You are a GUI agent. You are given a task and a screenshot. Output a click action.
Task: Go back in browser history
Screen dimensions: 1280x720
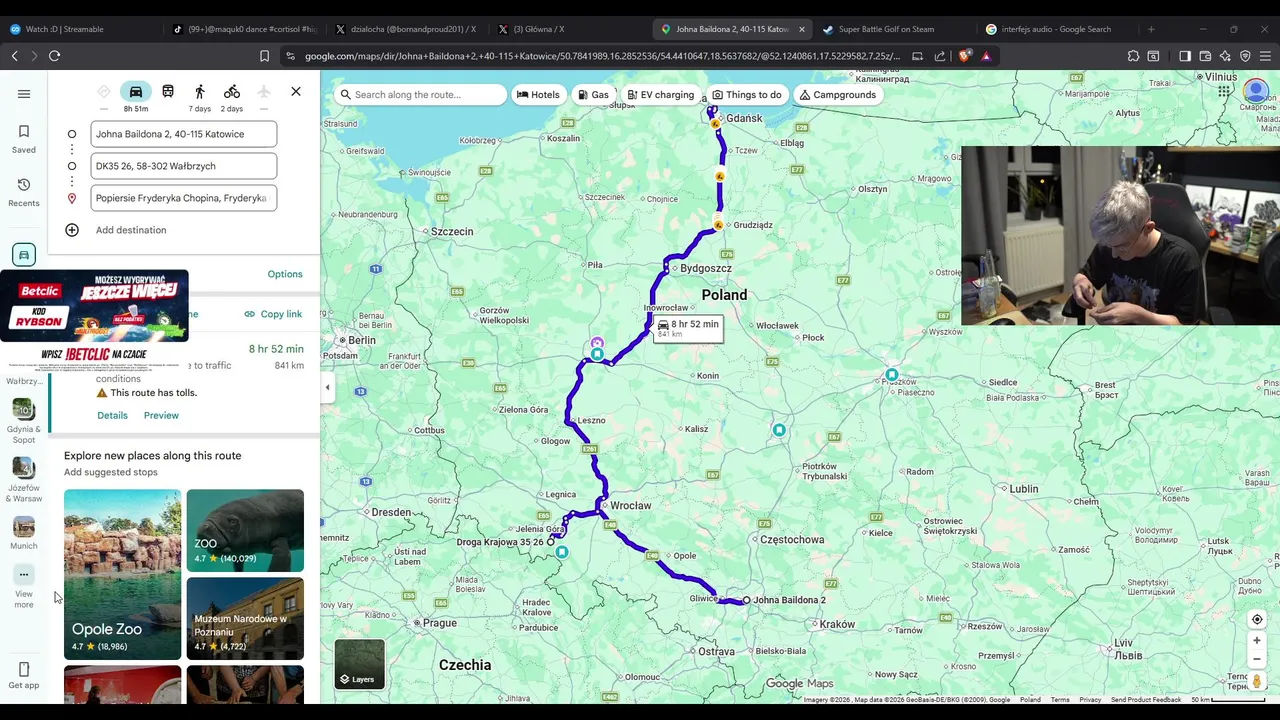coord(15,56)
